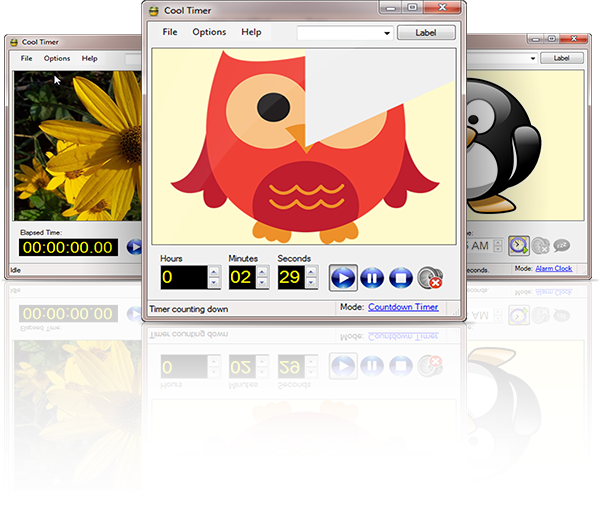600x528 pixels.
Task: Open the Options menu in front window
Action: tap(209, 32)
